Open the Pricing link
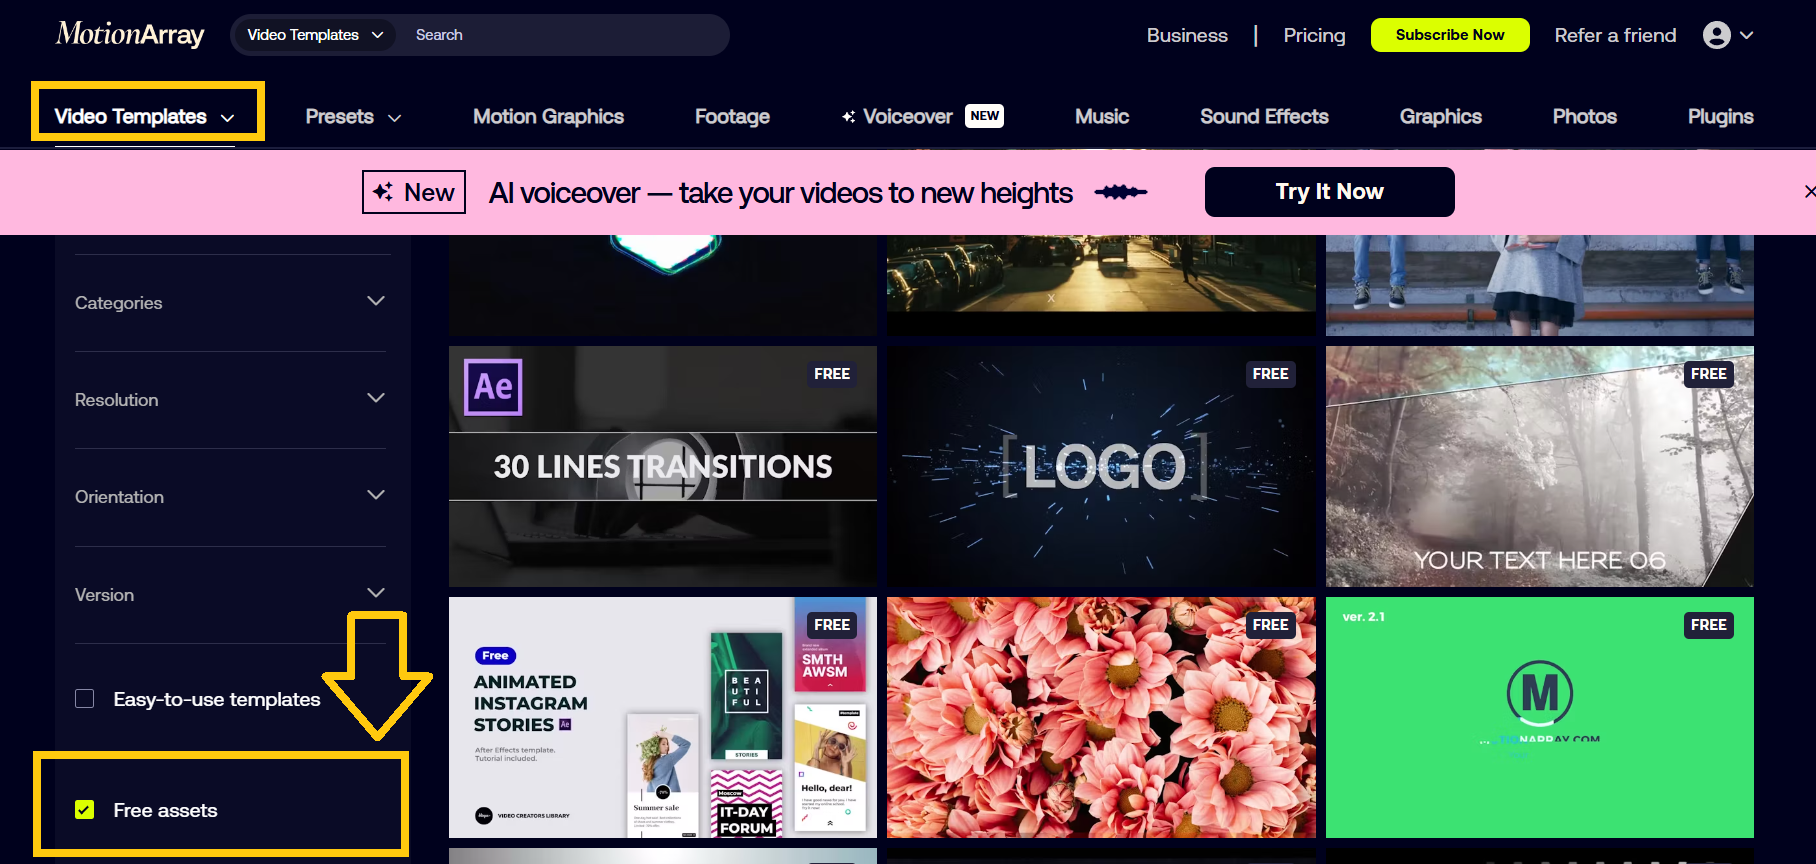Screen dimensions: 1816x864 (1314, 35)
